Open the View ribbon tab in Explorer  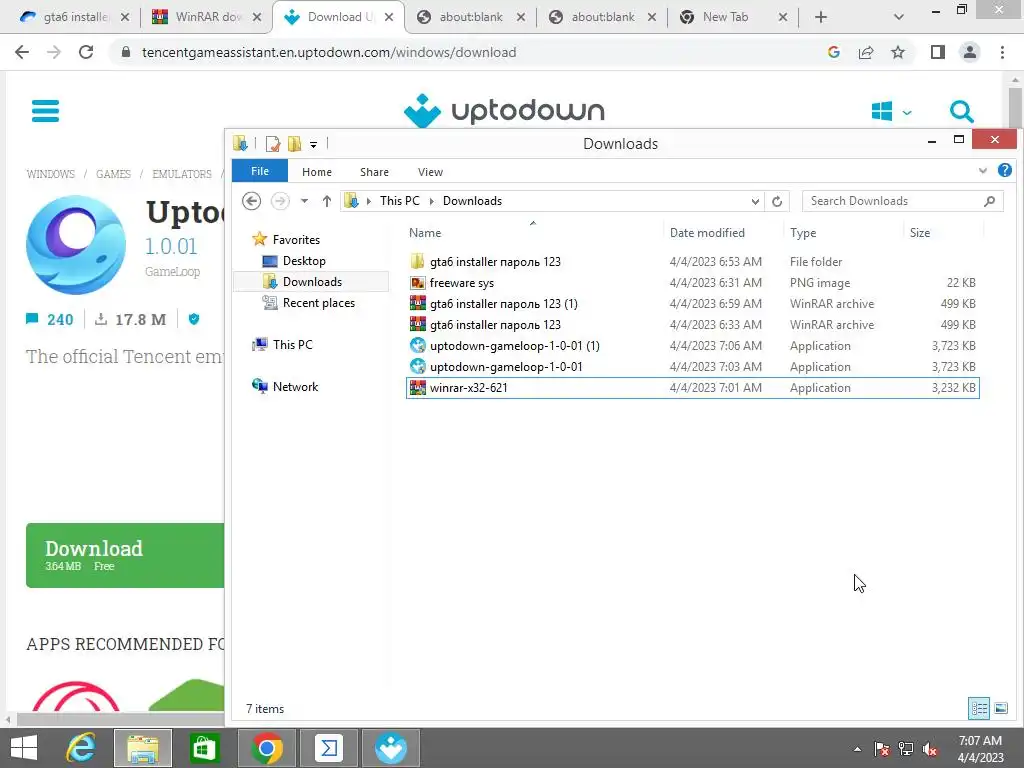click(x=430, y=172)
